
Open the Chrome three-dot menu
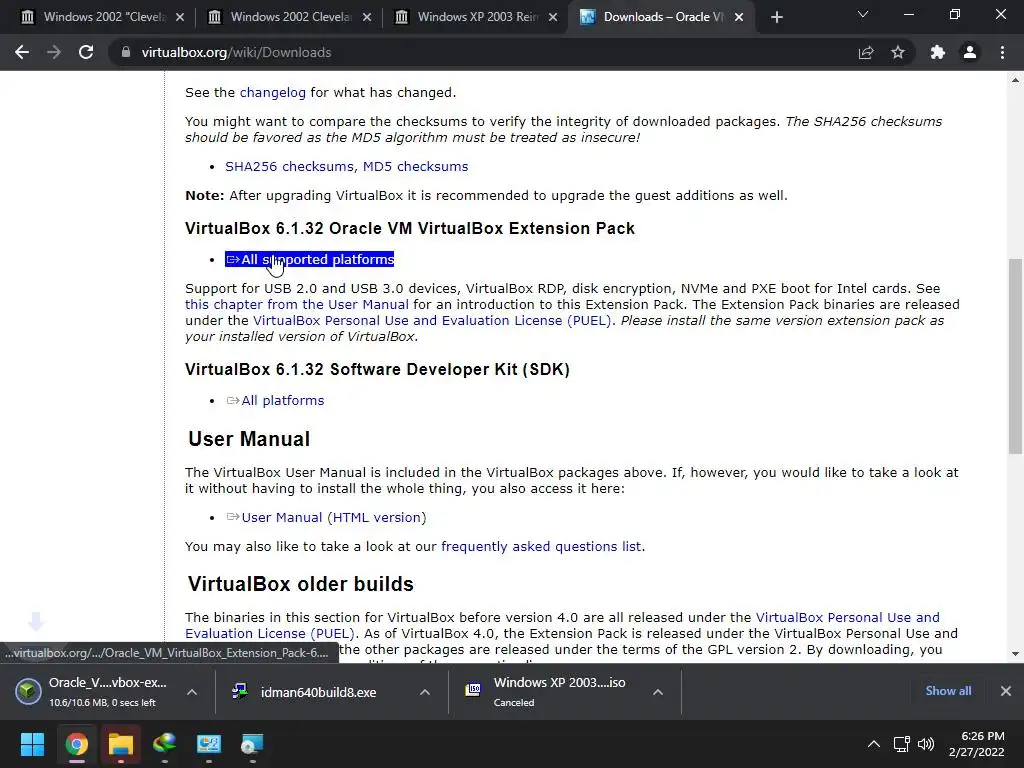click(x=1002, y=52)
